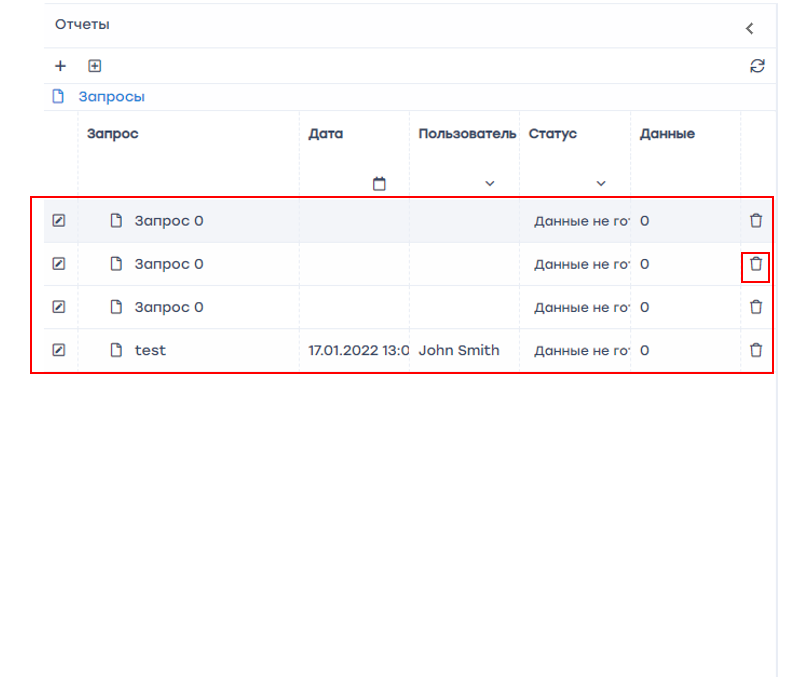Edit the test query entry
785x677 pixels.
click(59, 350)
